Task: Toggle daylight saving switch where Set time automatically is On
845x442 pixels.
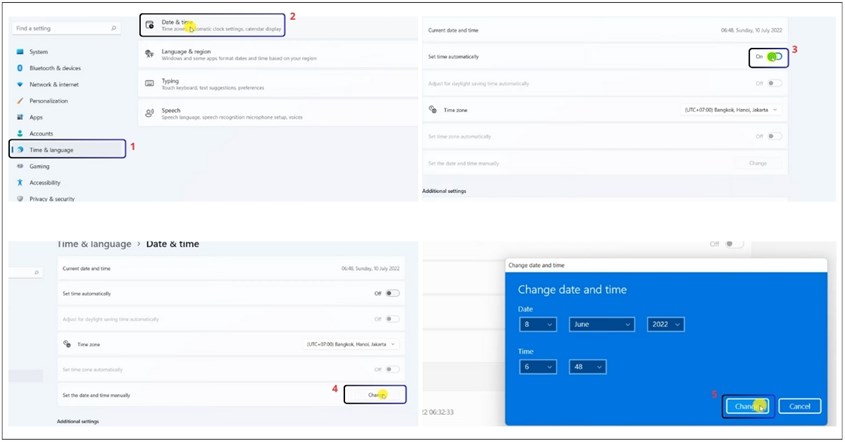Action: [775, 84]
